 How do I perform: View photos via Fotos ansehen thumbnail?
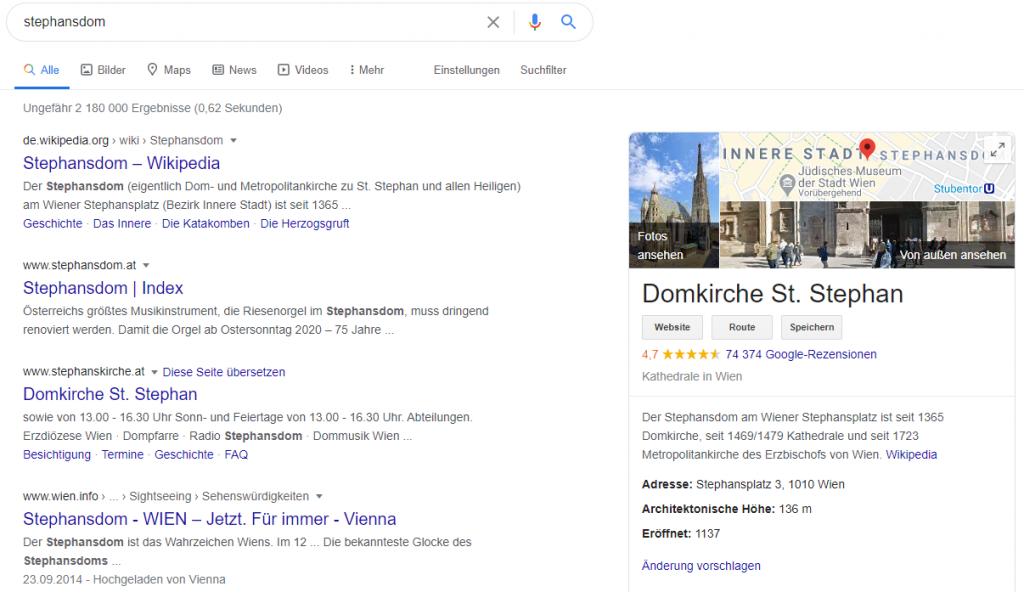point(674,201)
